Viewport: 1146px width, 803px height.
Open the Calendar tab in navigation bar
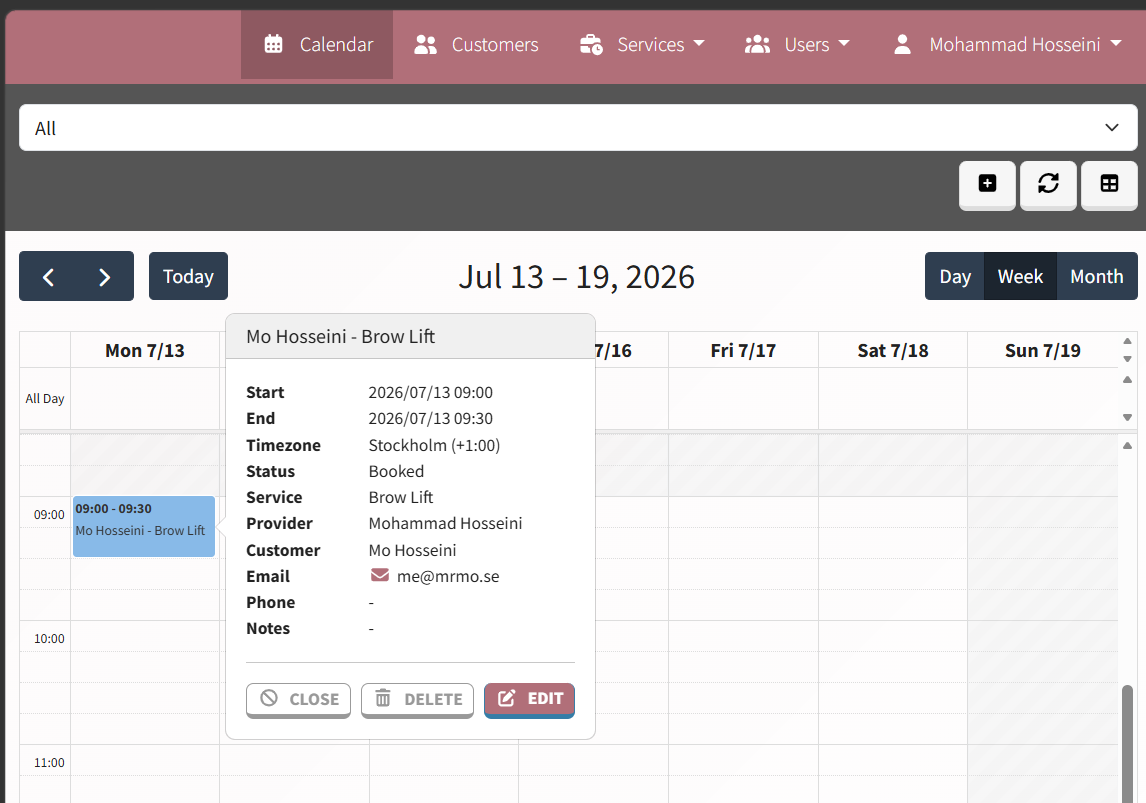click(317, 45)
